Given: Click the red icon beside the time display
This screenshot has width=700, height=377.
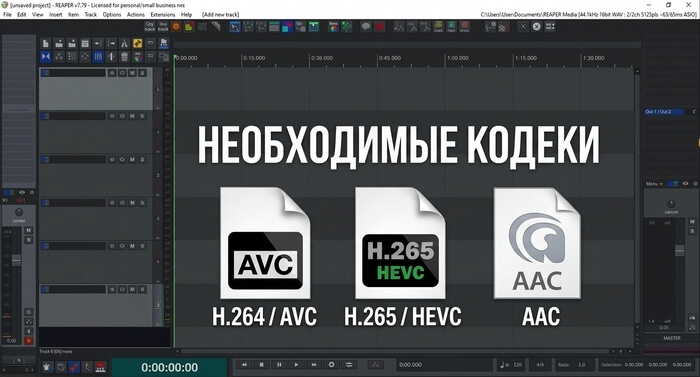Looking at the screenshot, I should click(x=101, y=368).
